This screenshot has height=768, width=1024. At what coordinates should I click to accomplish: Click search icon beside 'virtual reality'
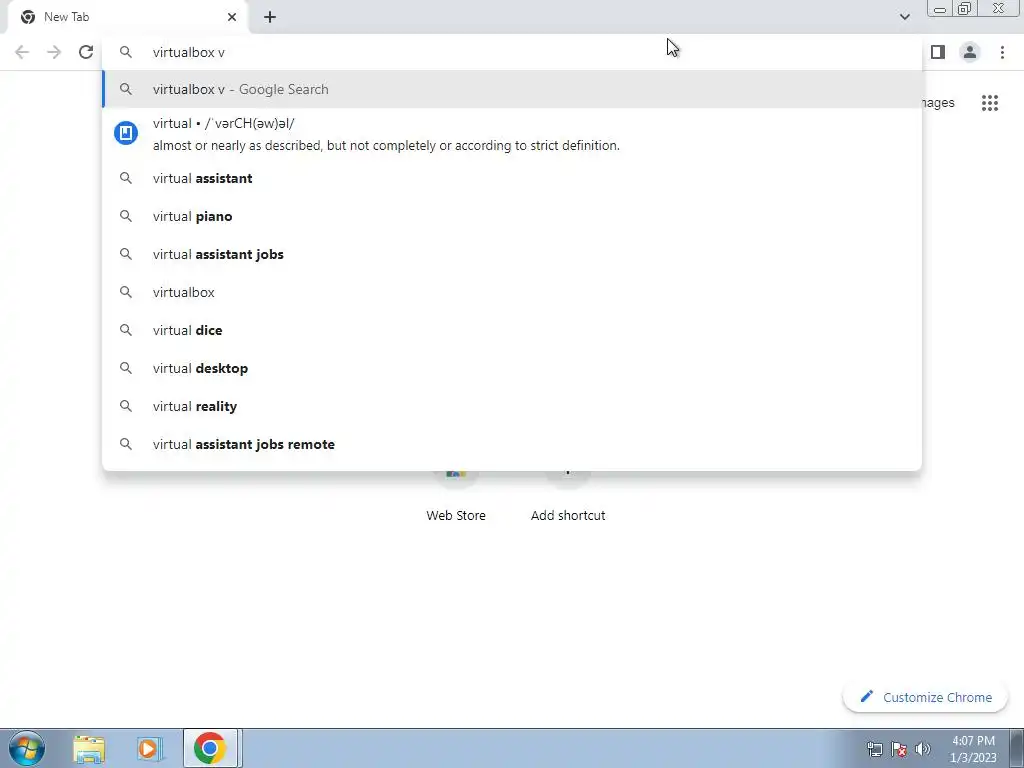126,406
